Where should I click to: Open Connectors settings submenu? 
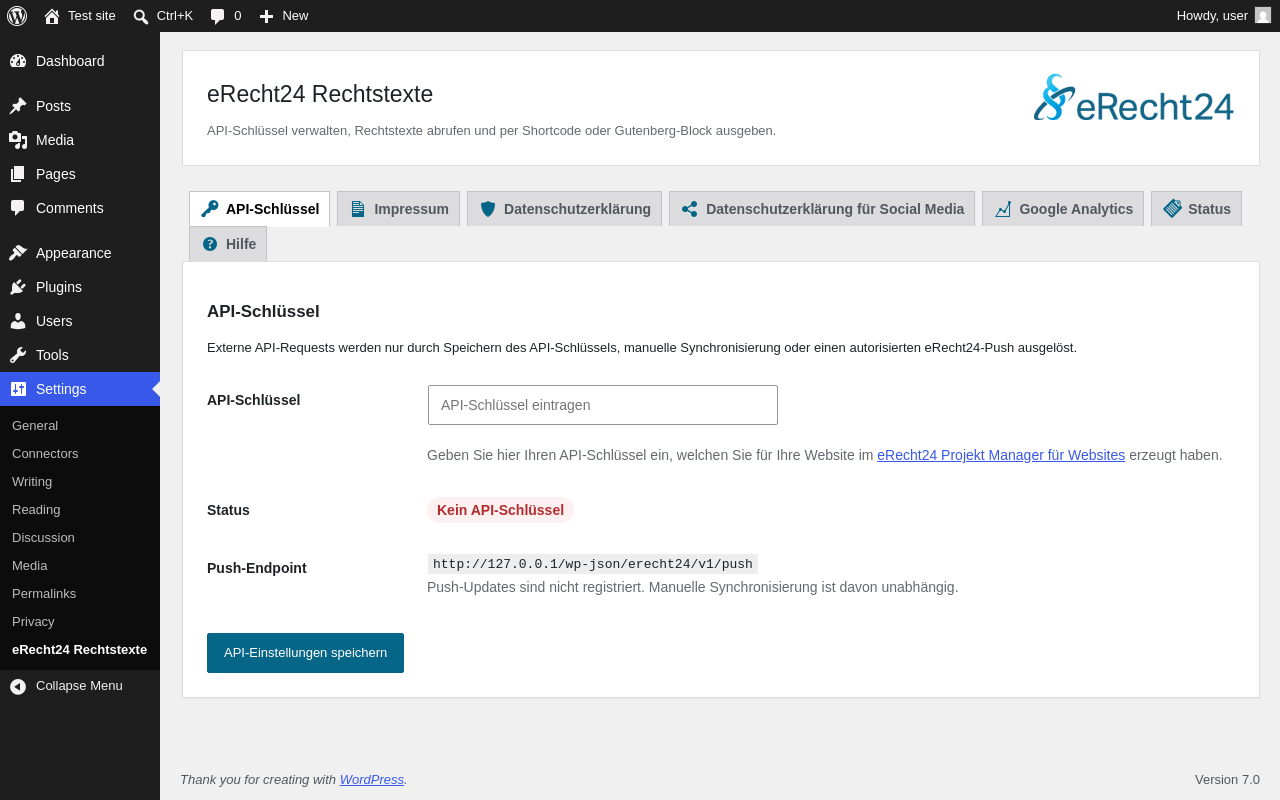[45, 453]
